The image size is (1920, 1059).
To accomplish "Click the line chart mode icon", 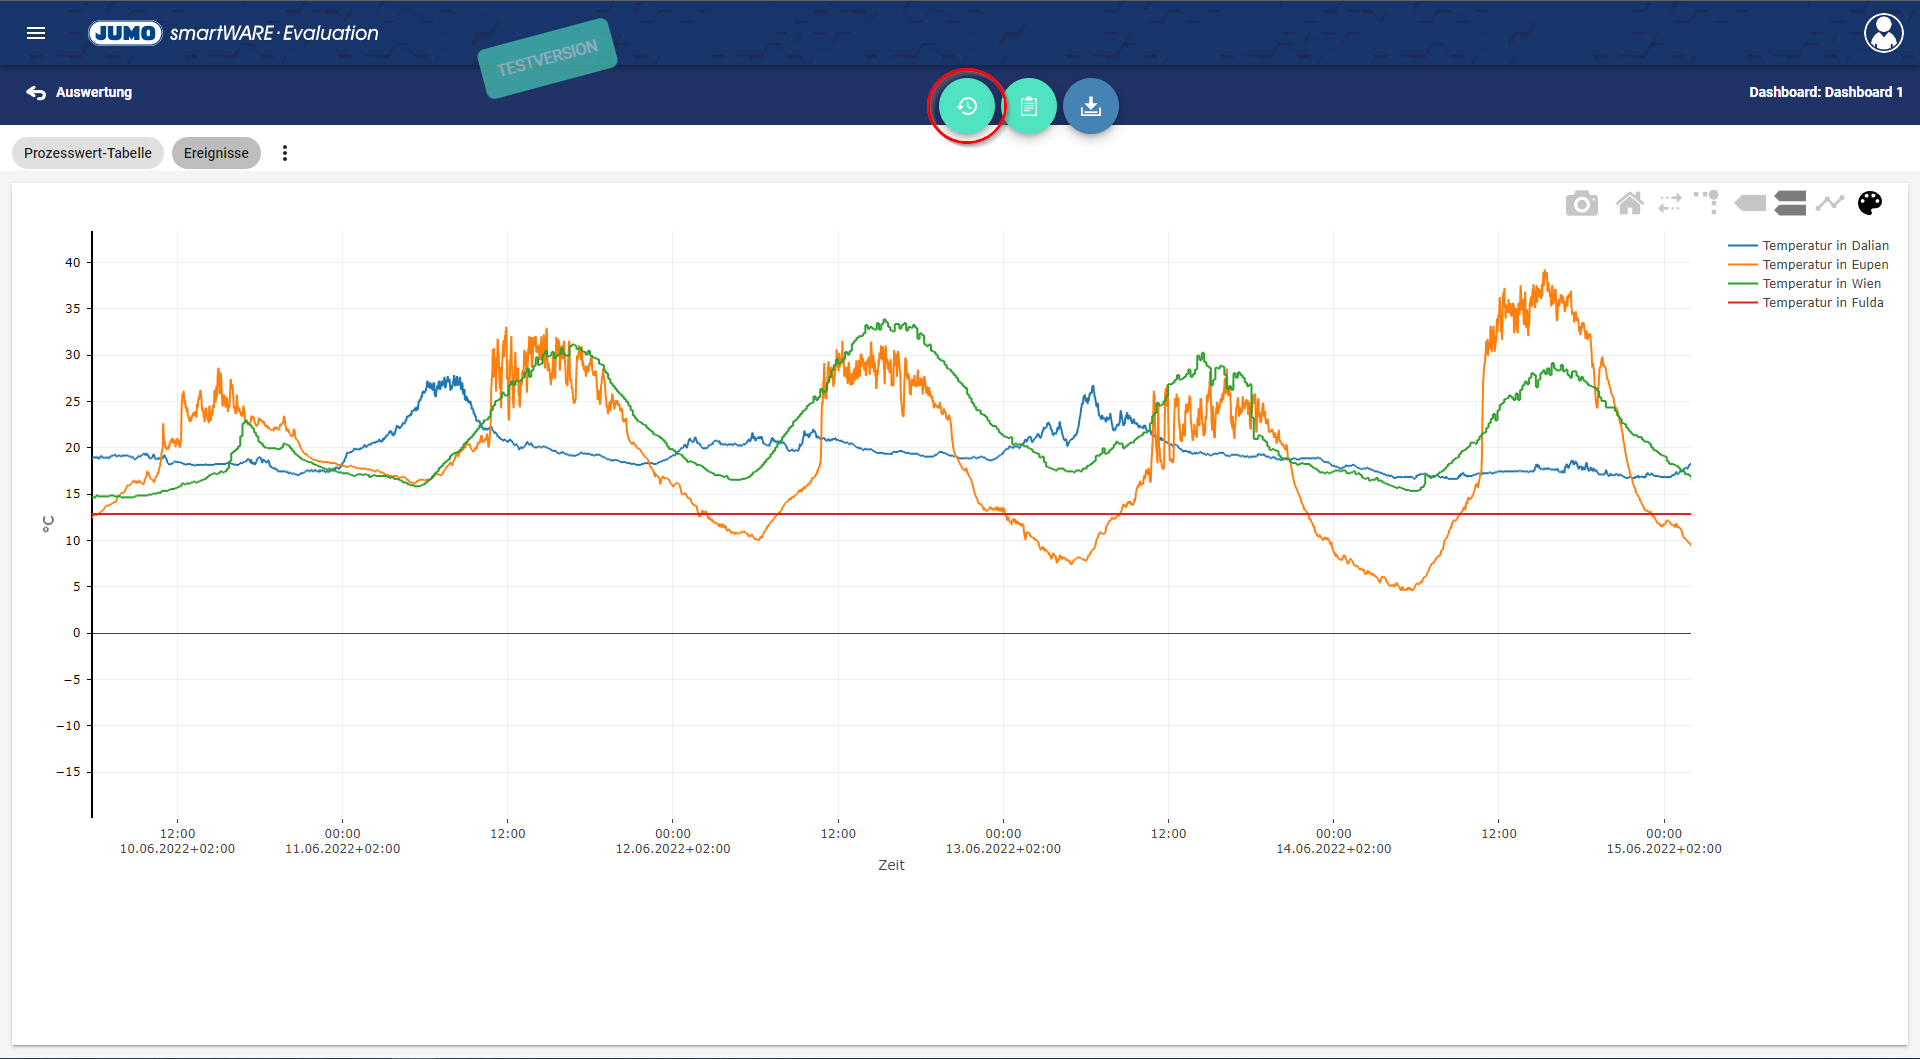I will (1829, 204).
